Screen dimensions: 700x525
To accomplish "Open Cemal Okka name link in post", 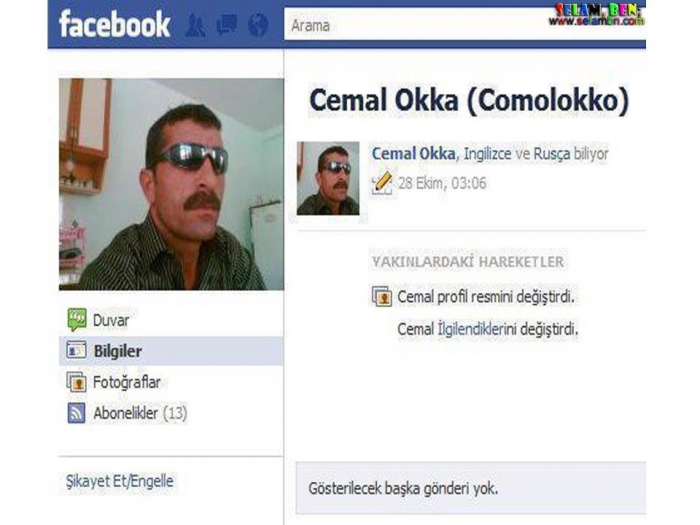I will tap(413, 154).
